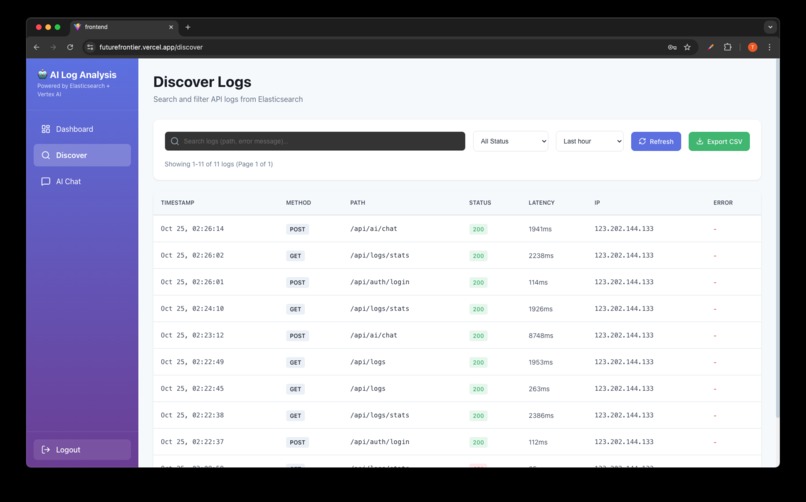The image size is (806, 502).
Task: Click the Logout button
Action: pos(82,450)
